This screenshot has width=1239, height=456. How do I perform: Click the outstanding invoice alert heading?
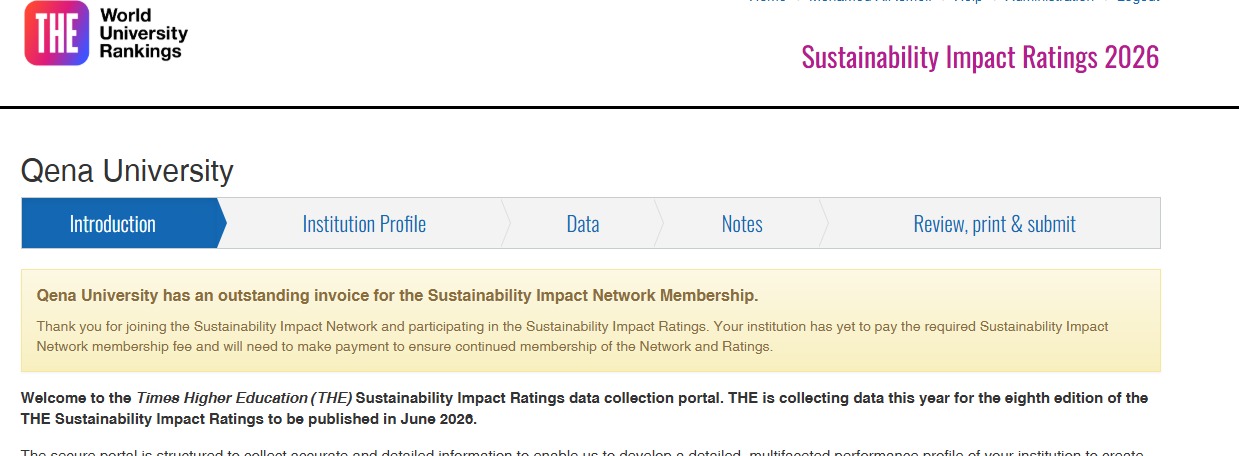point(397,295)
